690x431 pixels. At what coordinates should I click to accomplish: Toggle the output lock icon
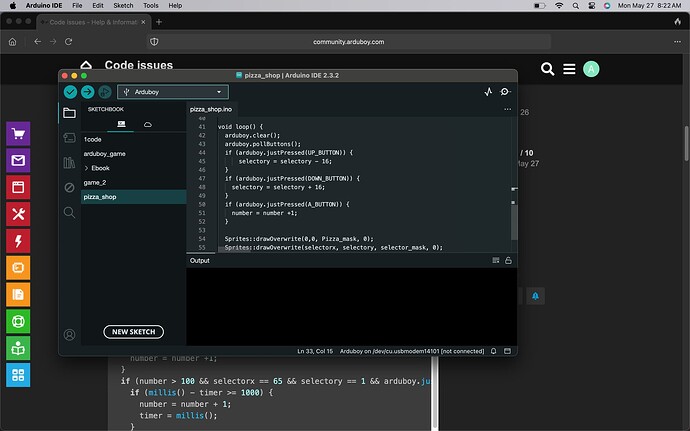pos(509,260)
